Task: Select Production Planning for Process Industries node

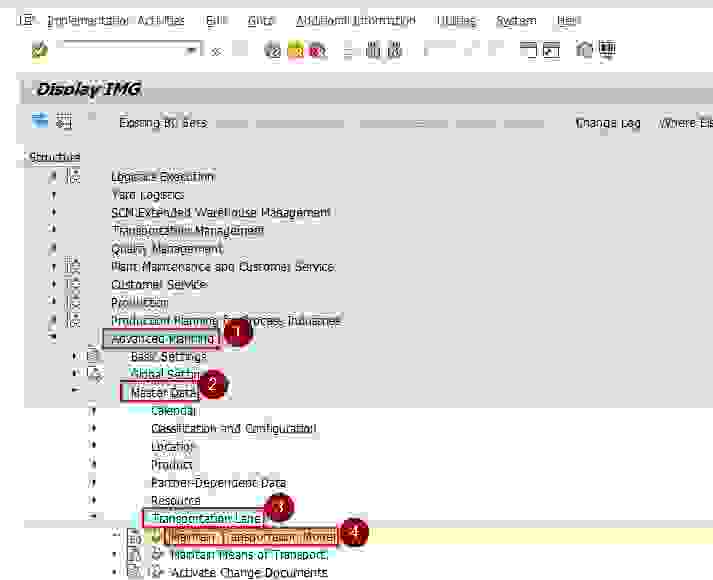Action: [226, 321]
